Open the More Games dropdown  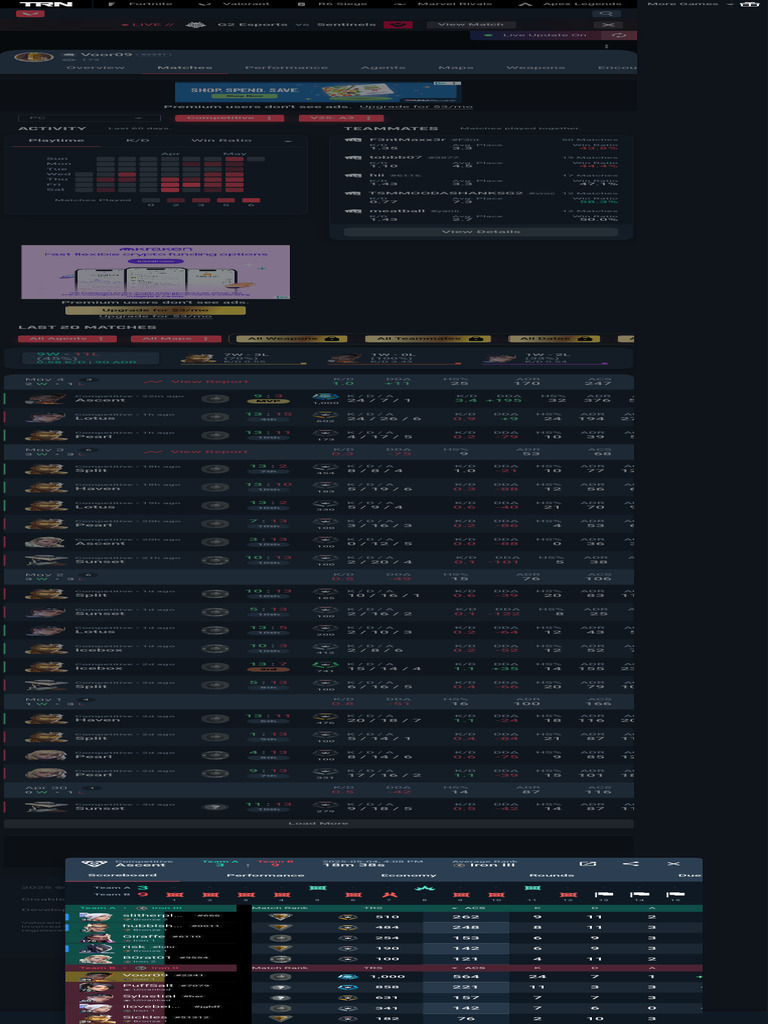[x=690, y=4]
